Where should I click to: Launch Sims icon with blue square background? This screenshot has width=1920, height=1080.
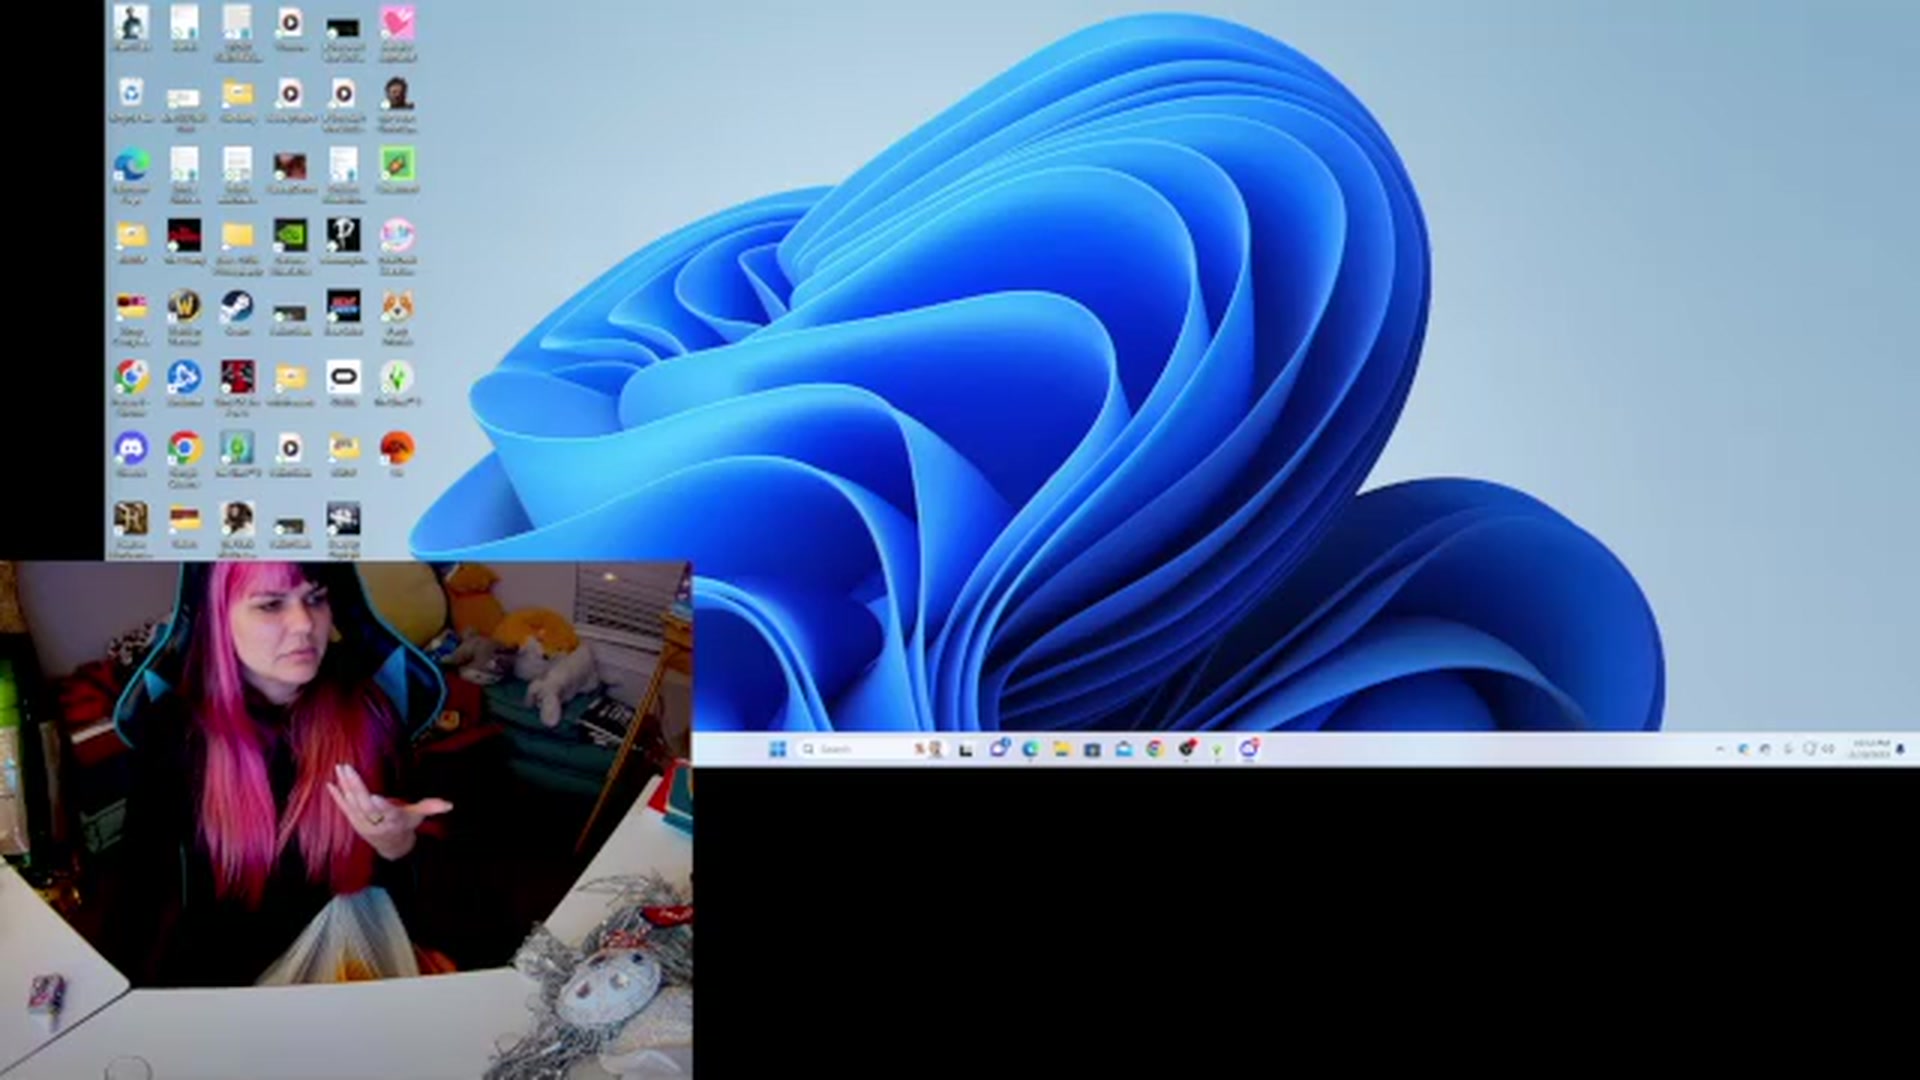click(x=237, y=448)
